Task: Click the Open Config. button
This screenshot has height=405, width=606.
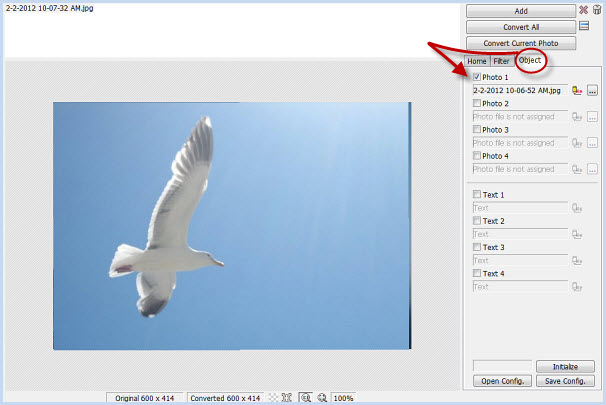Action: click(x=503, y=381)
